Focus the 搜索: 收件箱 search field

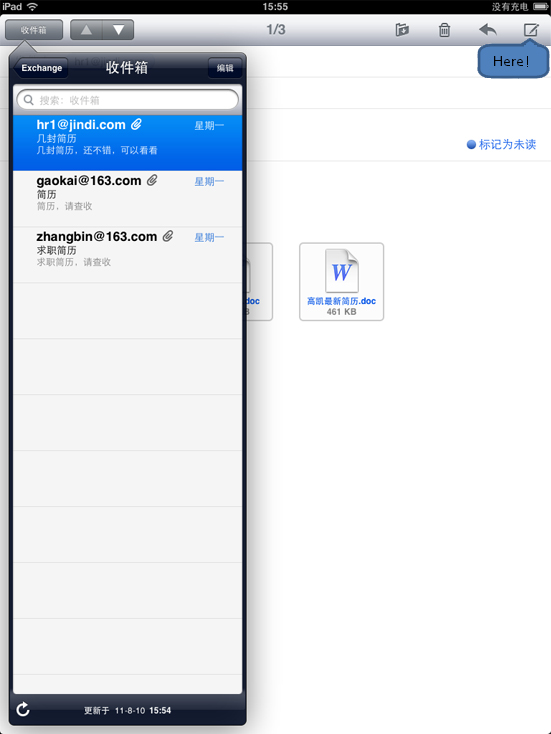[x=127, y=100]
